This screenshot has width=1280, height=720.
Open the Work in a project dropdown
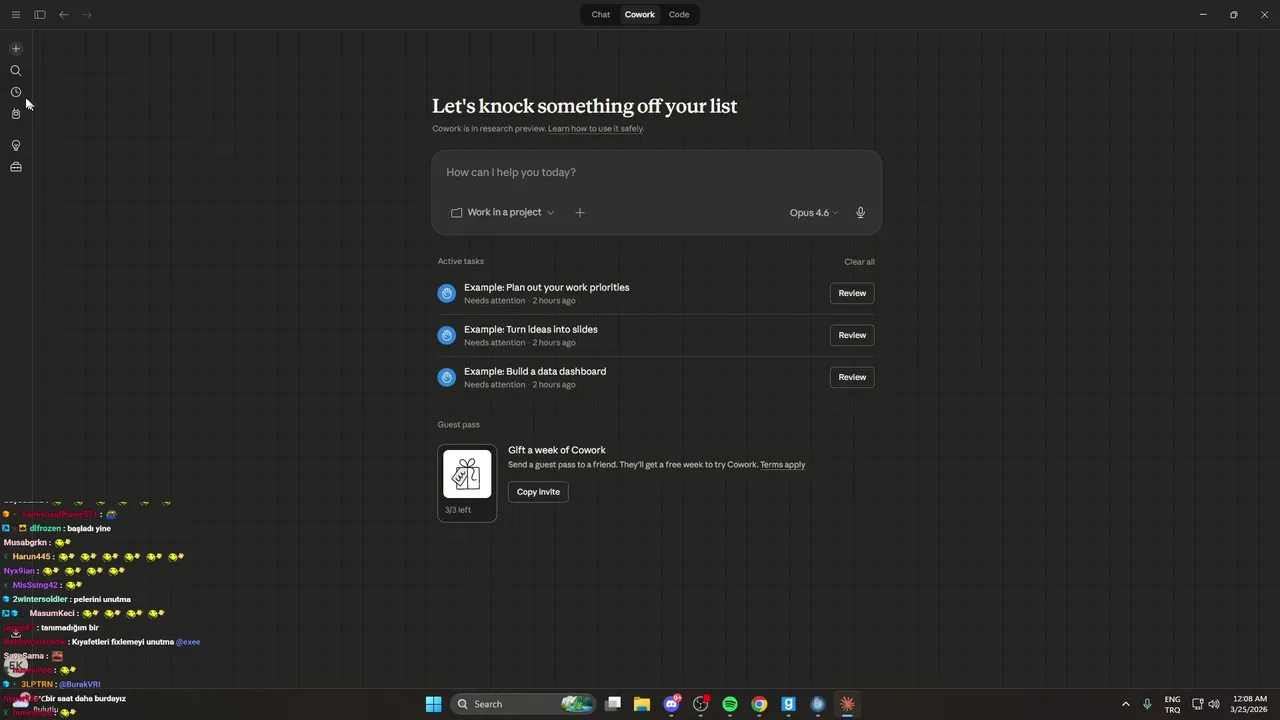coord(502,213)
